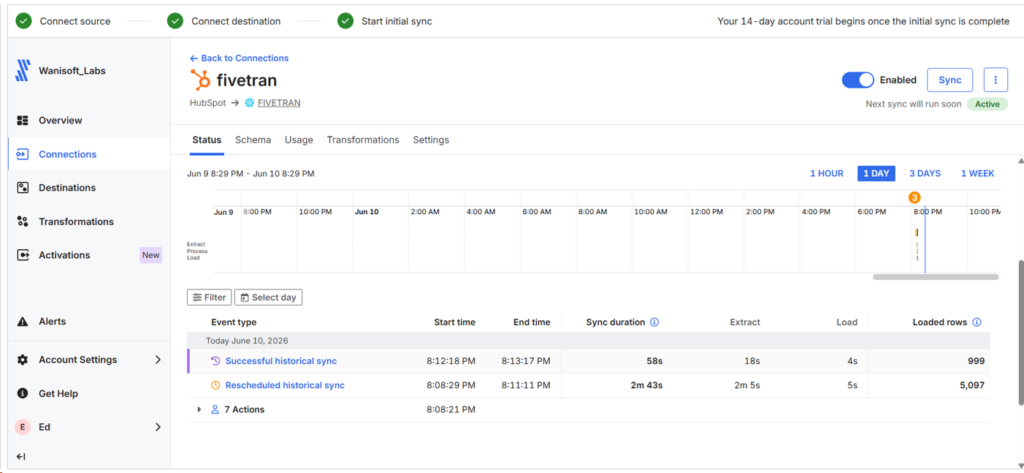The image size is (1024, 473).
Task: Click the Transformations dots icon in sidebar
Action: (x=23, y=221)
